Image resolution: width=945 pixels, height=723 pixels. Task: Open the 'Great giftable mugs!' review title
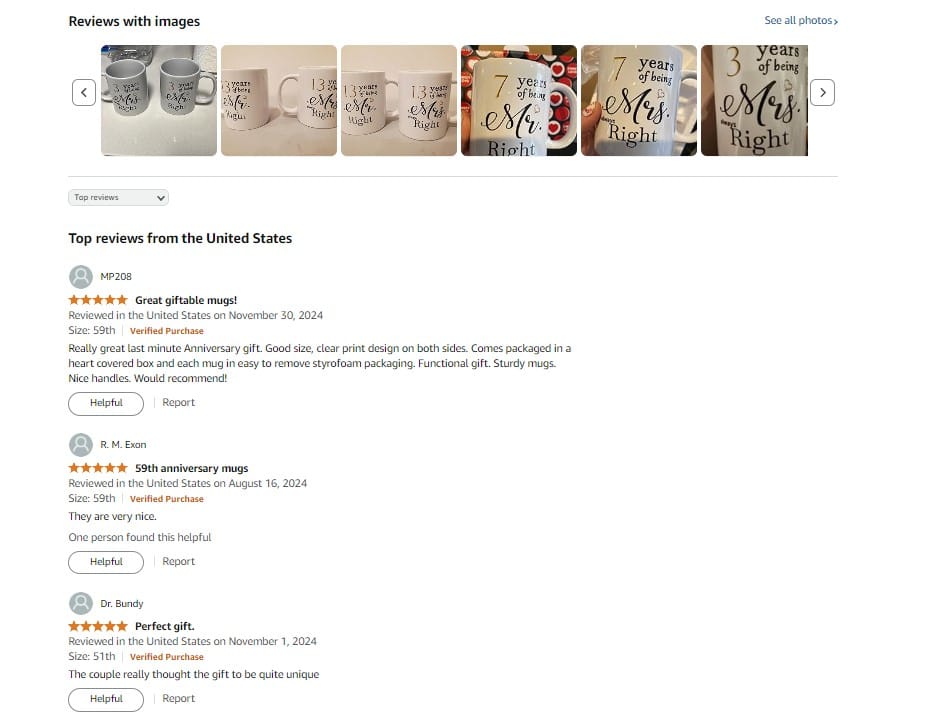pyautogui.click(x=186, y=300)
